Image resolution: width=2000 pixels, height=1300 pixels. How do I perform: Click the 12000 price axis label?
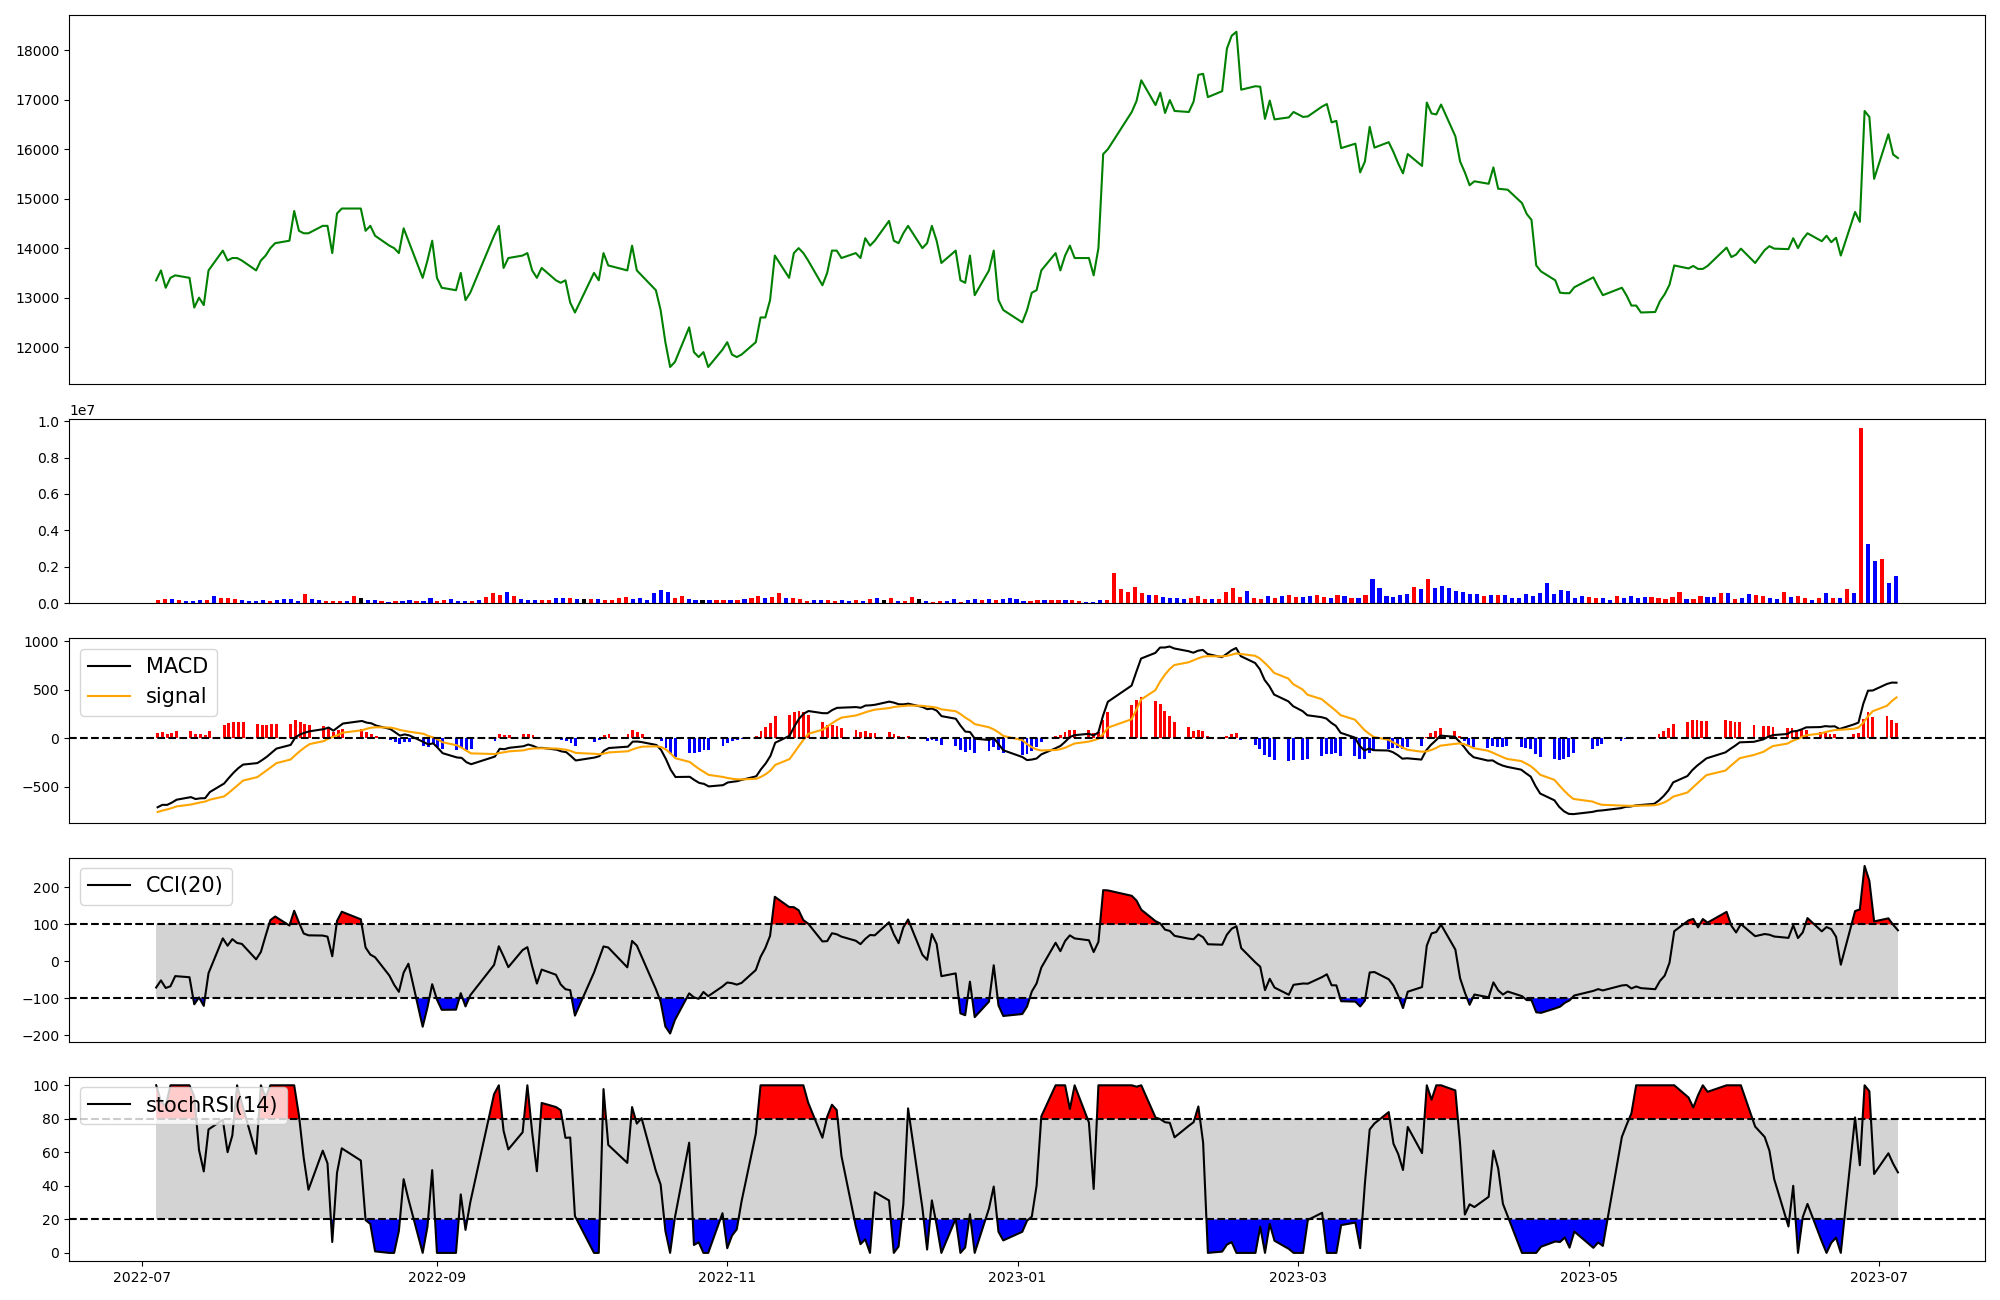coord(38,348)
